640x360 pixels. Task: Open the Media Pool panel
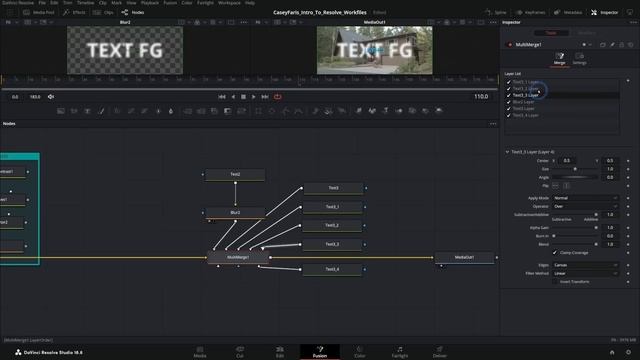[39, 13]
